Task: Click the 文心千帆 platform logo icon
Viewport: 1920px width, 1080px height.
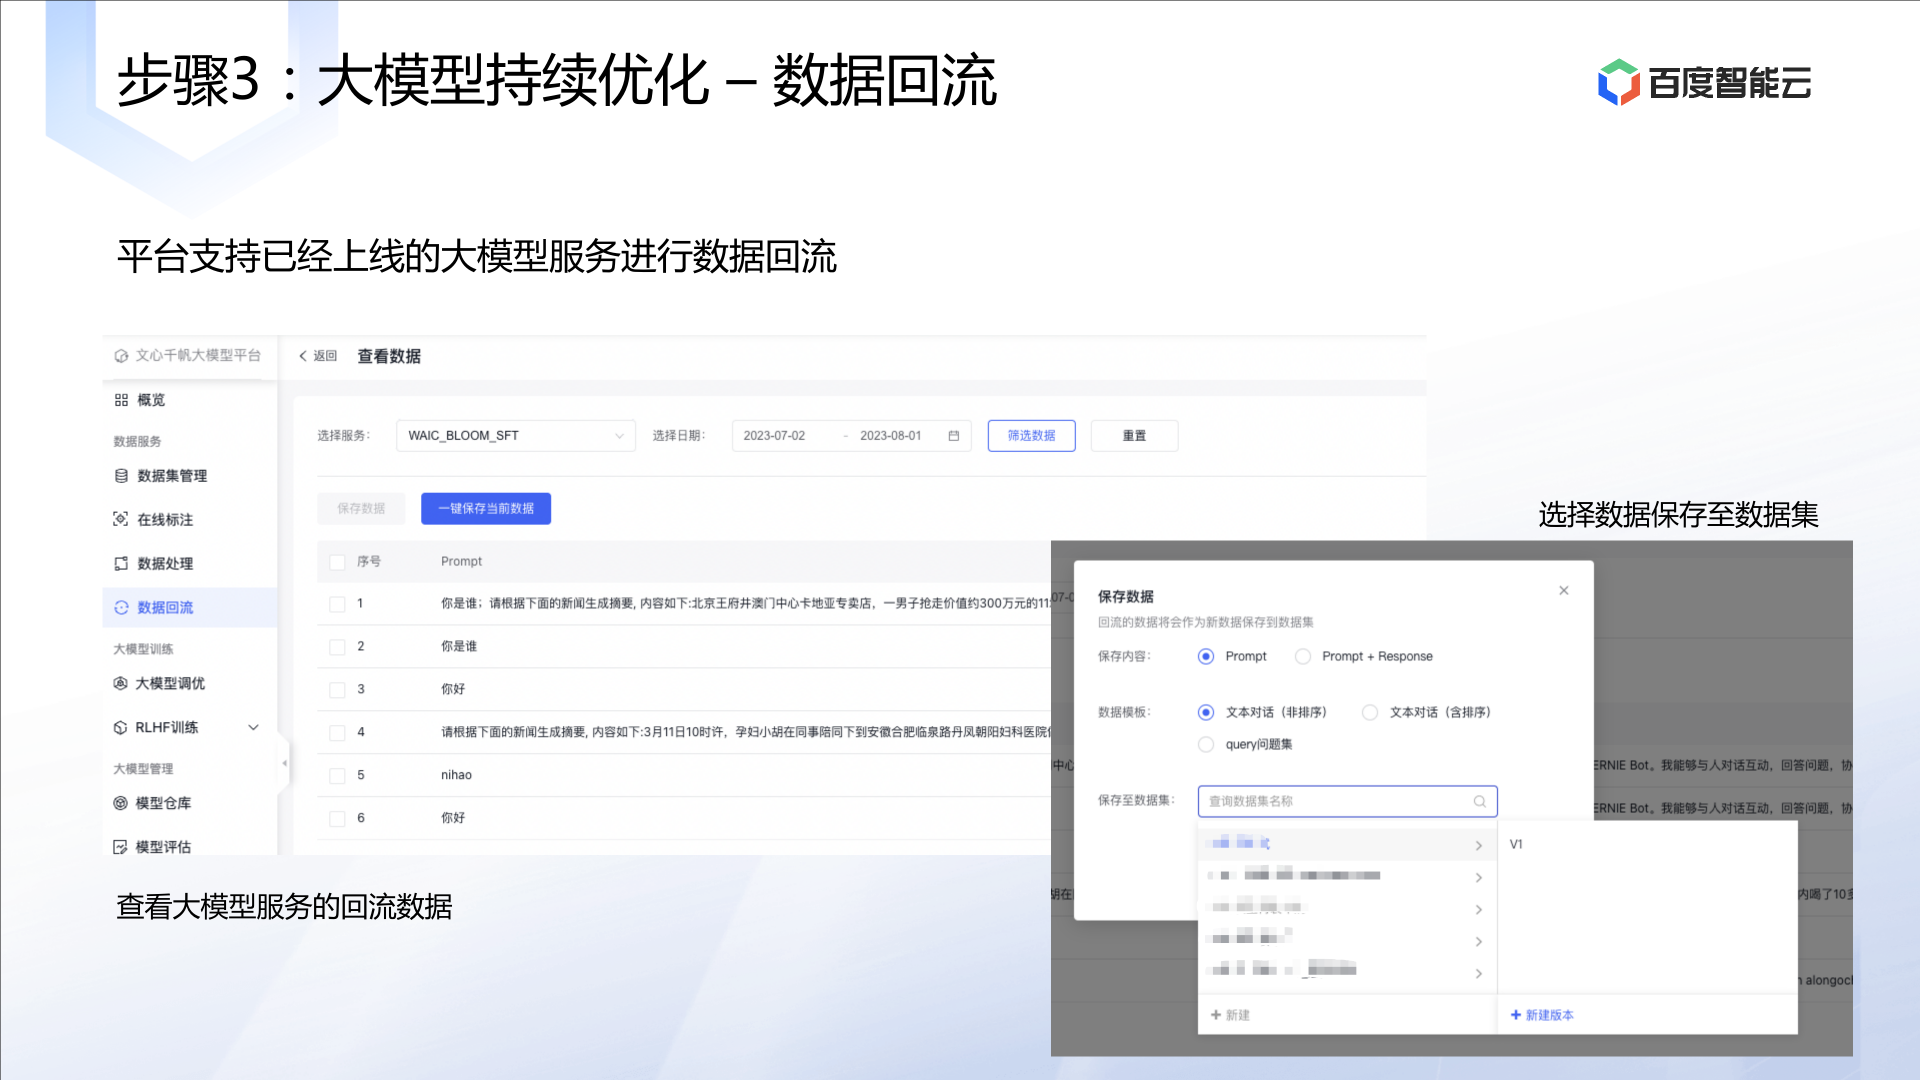Action: (121, 356)
